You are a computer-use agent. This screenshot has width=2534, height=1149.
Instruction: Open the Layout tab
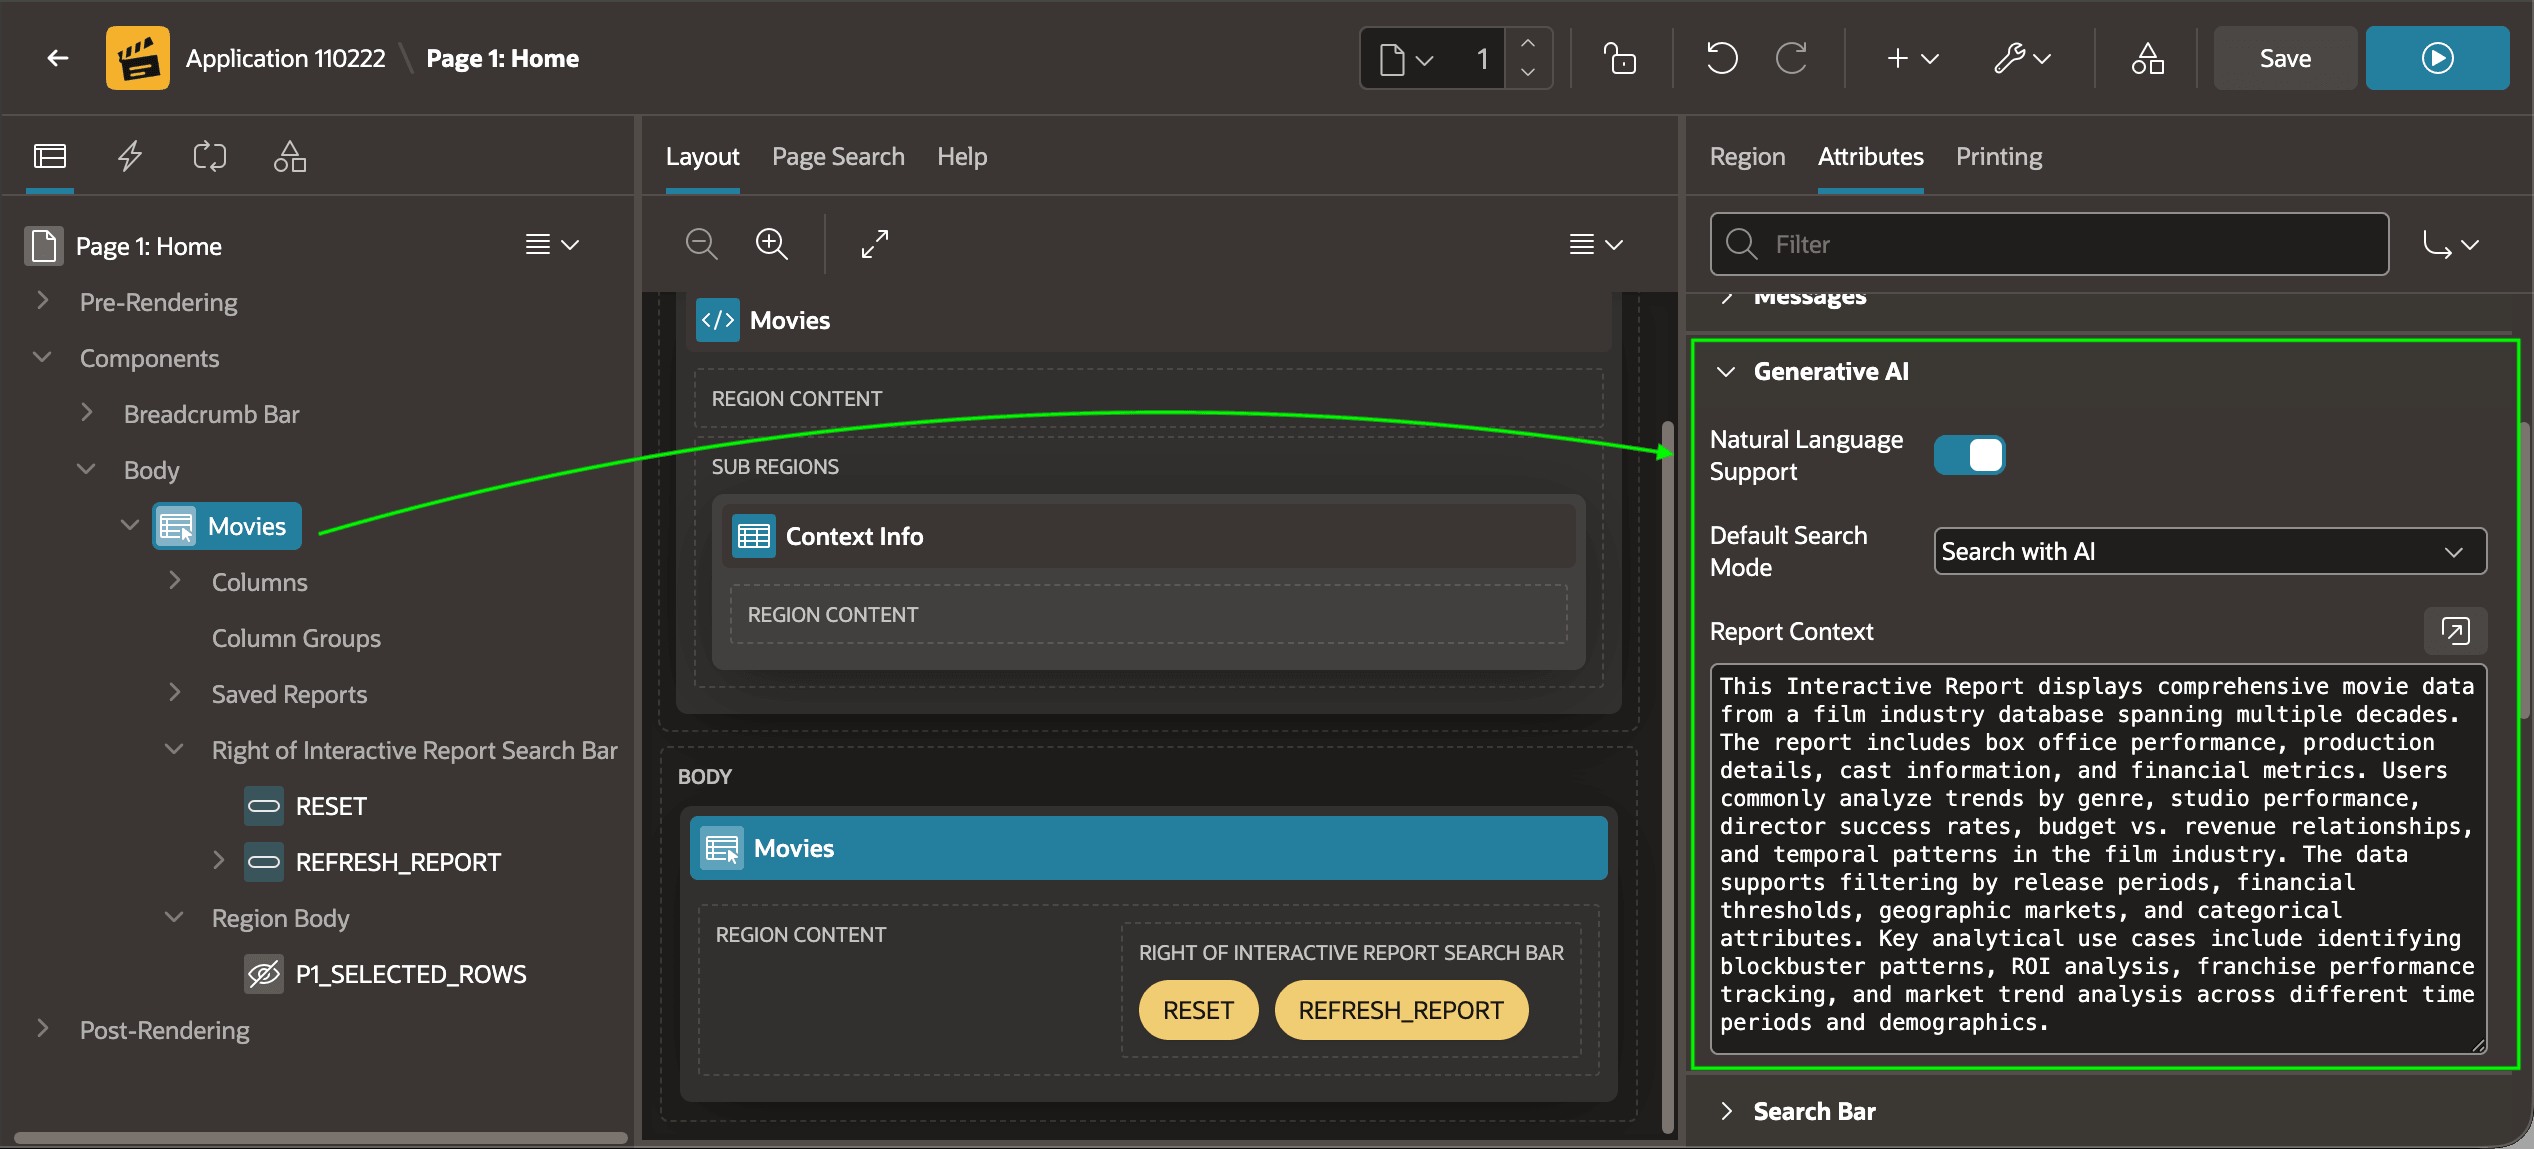point(702,157)
